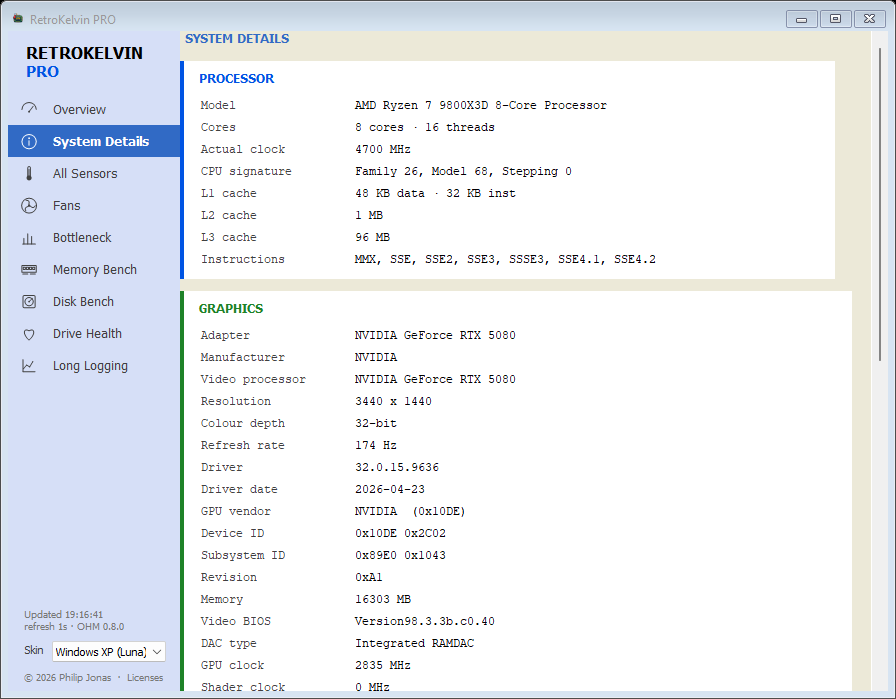Click the 'CPU signature' label

coord(246,171)
